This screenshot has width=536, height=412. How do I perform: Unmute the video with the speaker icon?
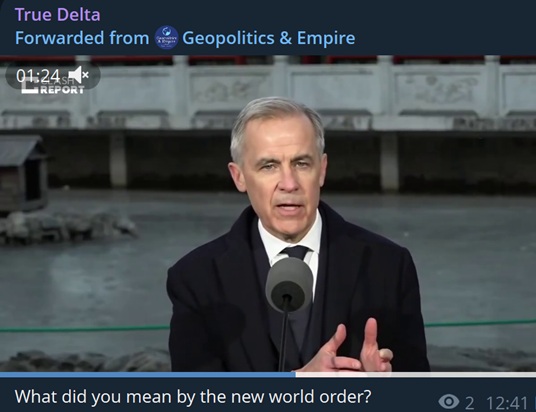click(x=78, y=75)
